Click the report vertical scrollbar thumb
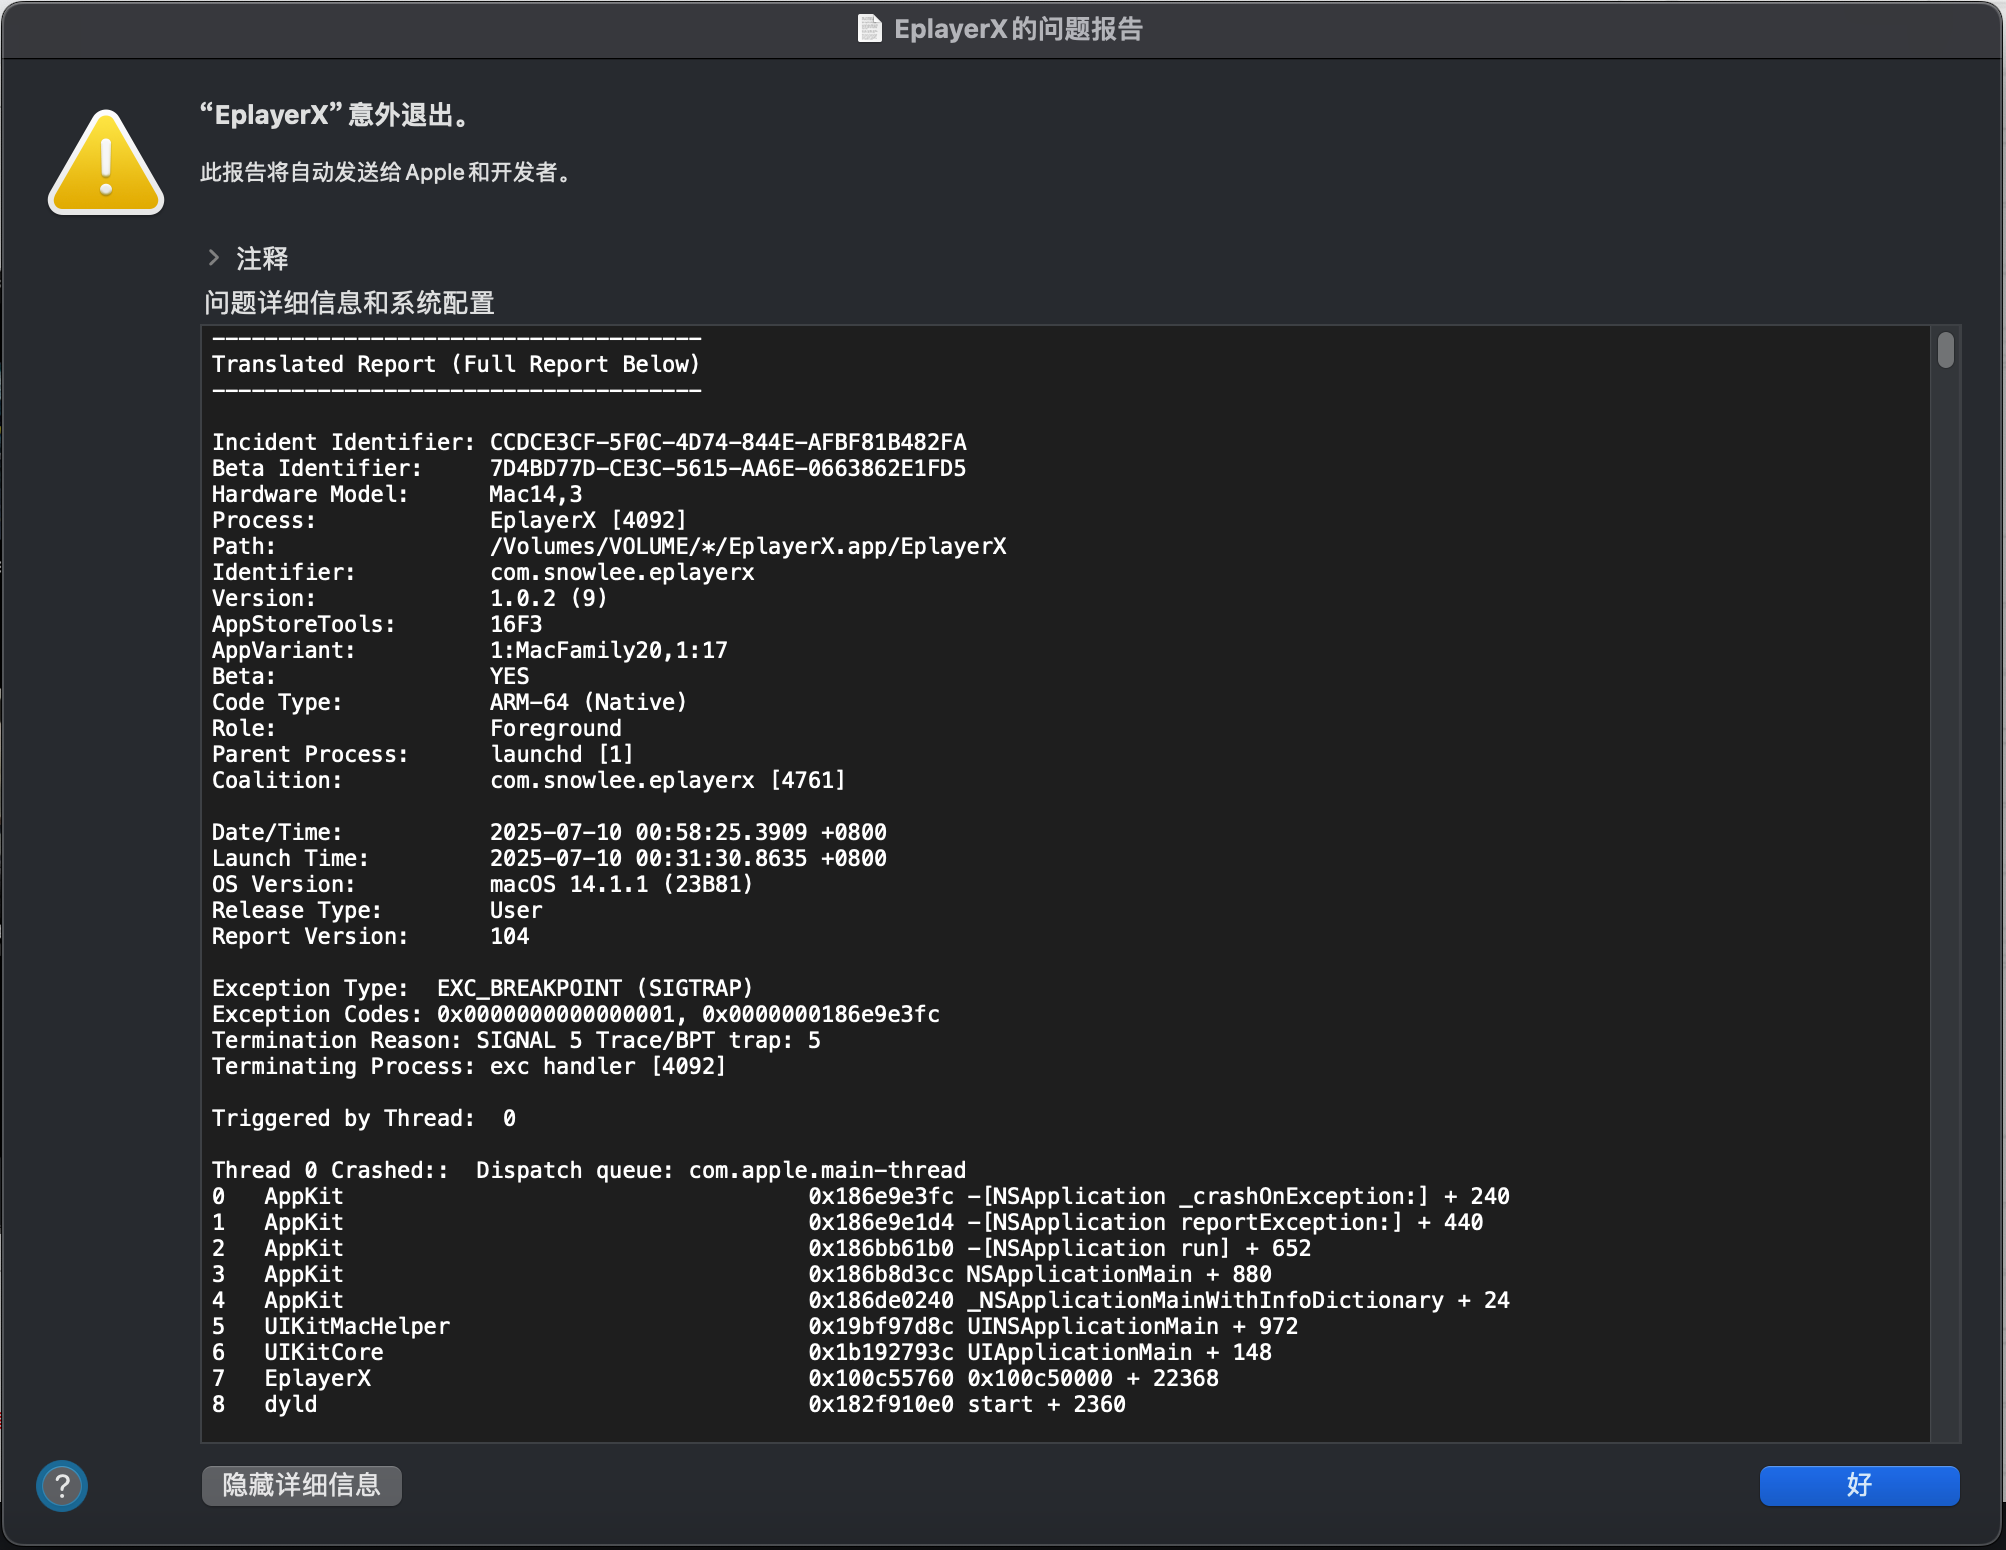The image size is (2006, 1550). (x=1945, y=350)
